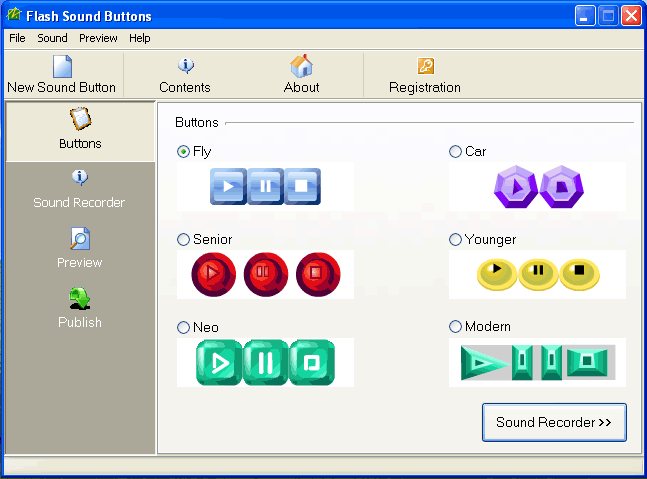Screen dimensions: 647x479
Task: Open the Sound menu
Action: click(x=52, y=38)
